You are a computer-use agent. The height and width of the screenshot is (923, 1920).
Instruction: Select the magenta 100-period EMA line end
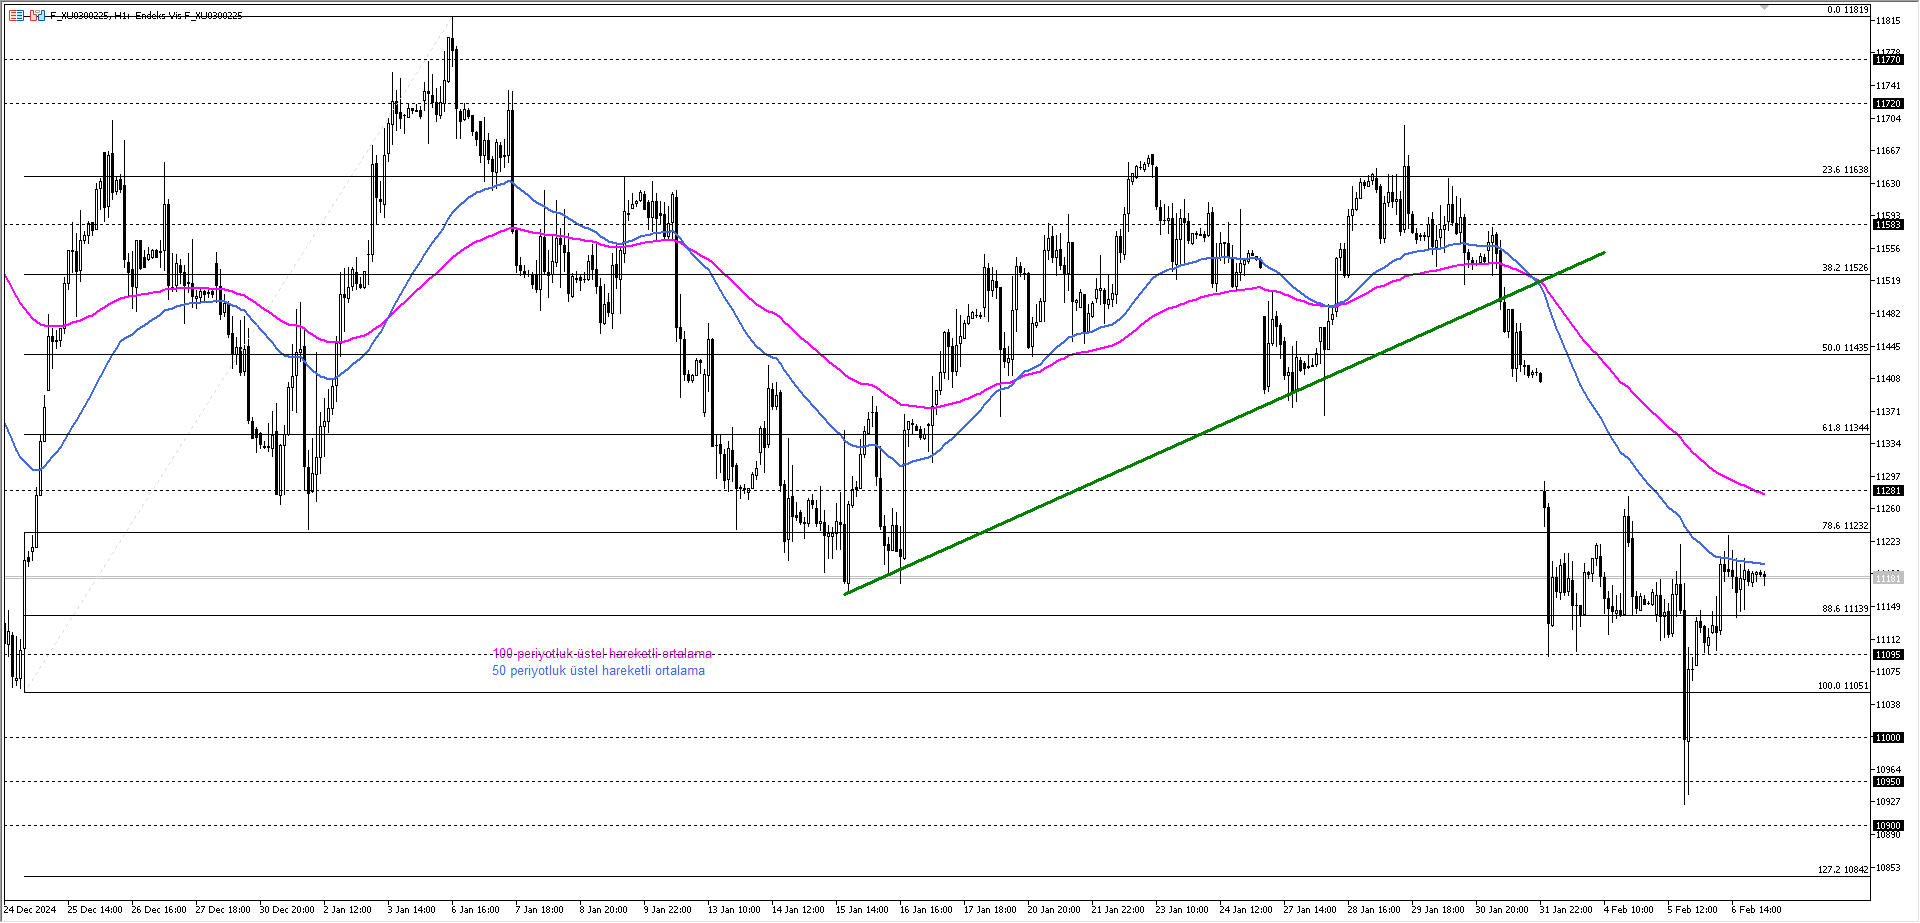click(x=1762, y=493)
